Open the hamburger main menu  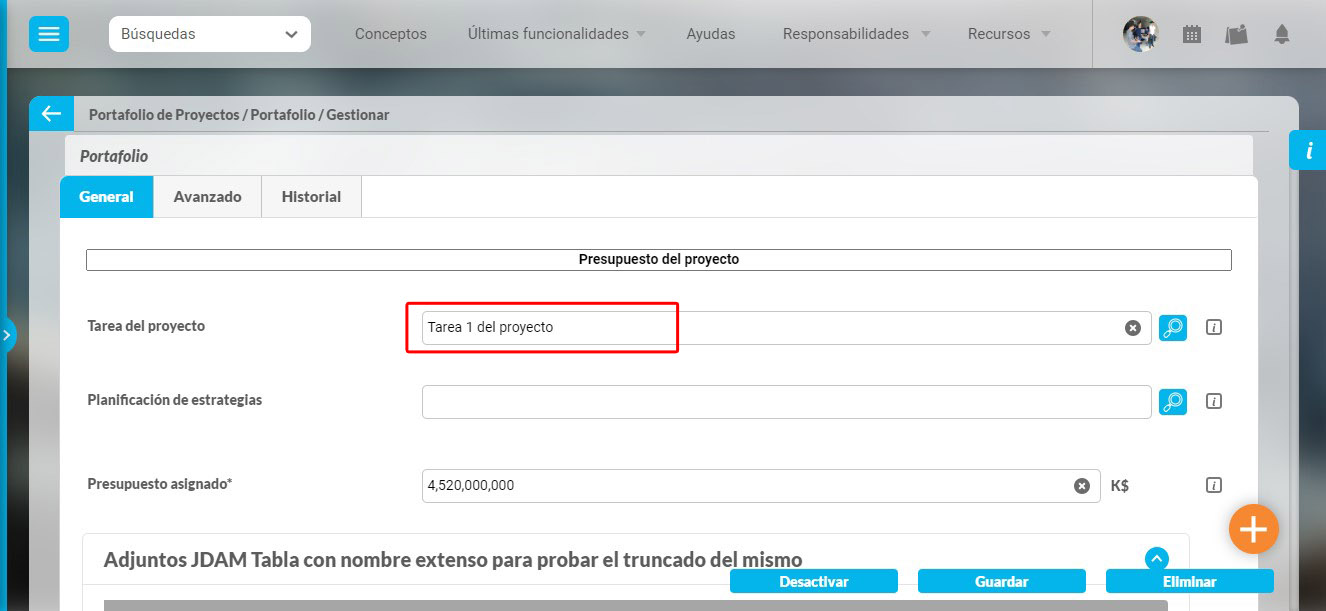(x=48, y=34)
